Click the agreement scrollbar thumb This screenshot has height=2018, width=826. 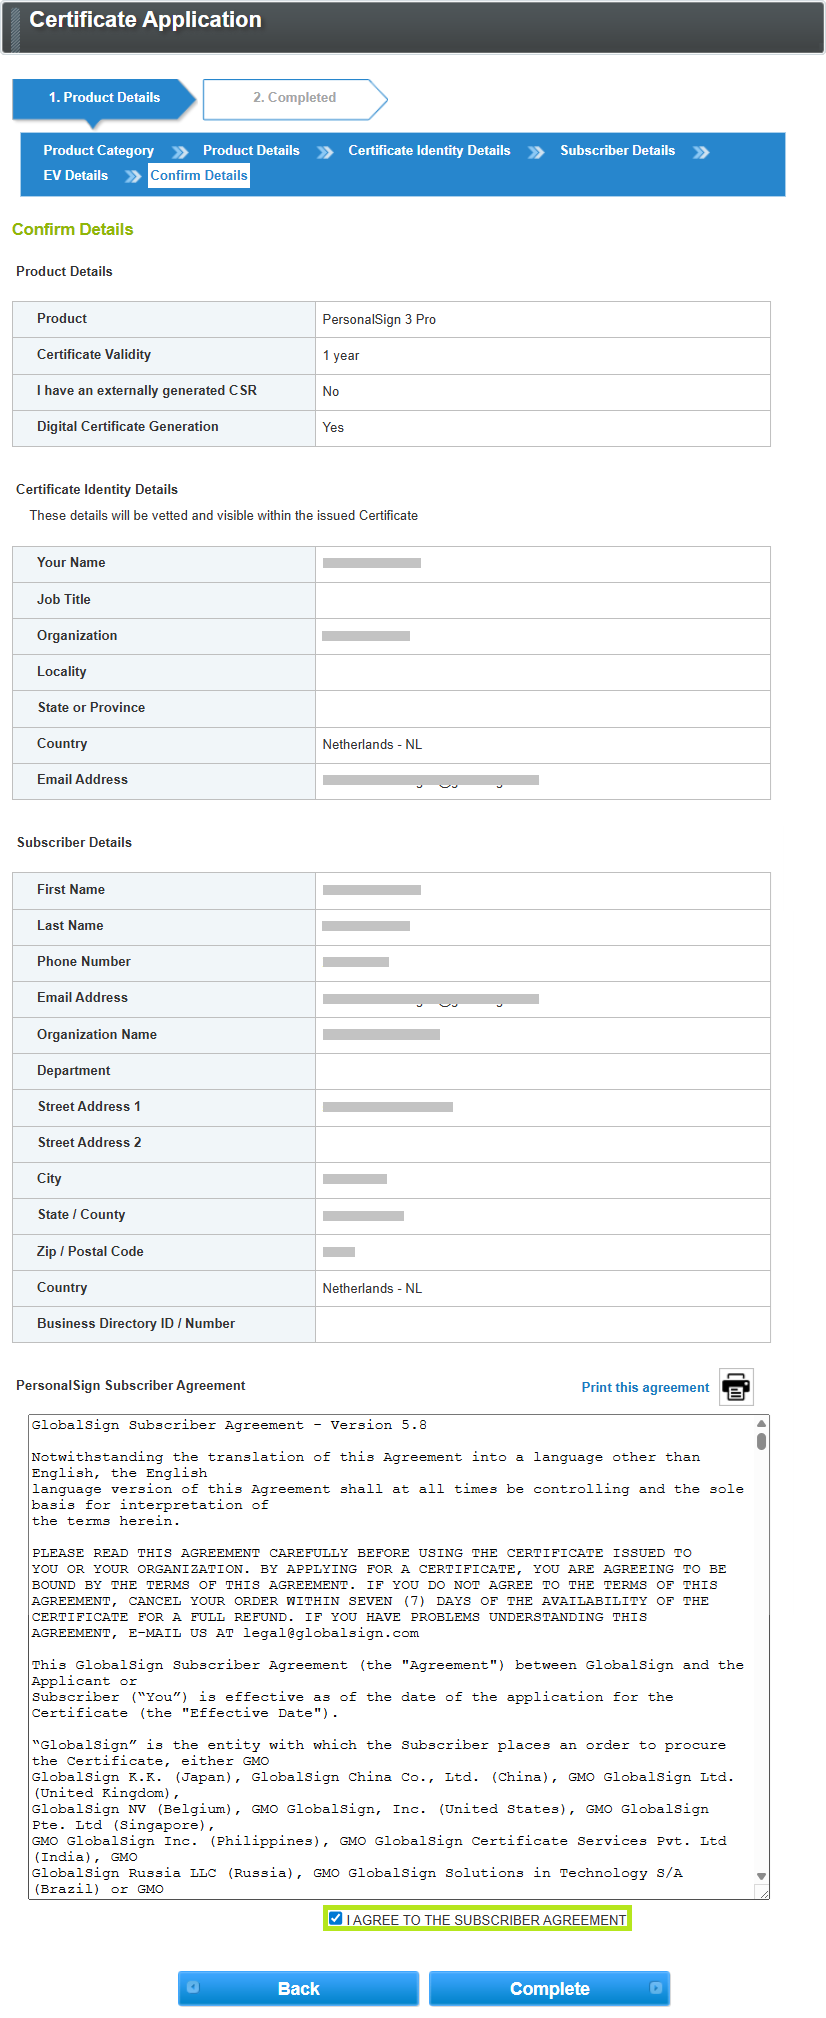coord(761,1441)
